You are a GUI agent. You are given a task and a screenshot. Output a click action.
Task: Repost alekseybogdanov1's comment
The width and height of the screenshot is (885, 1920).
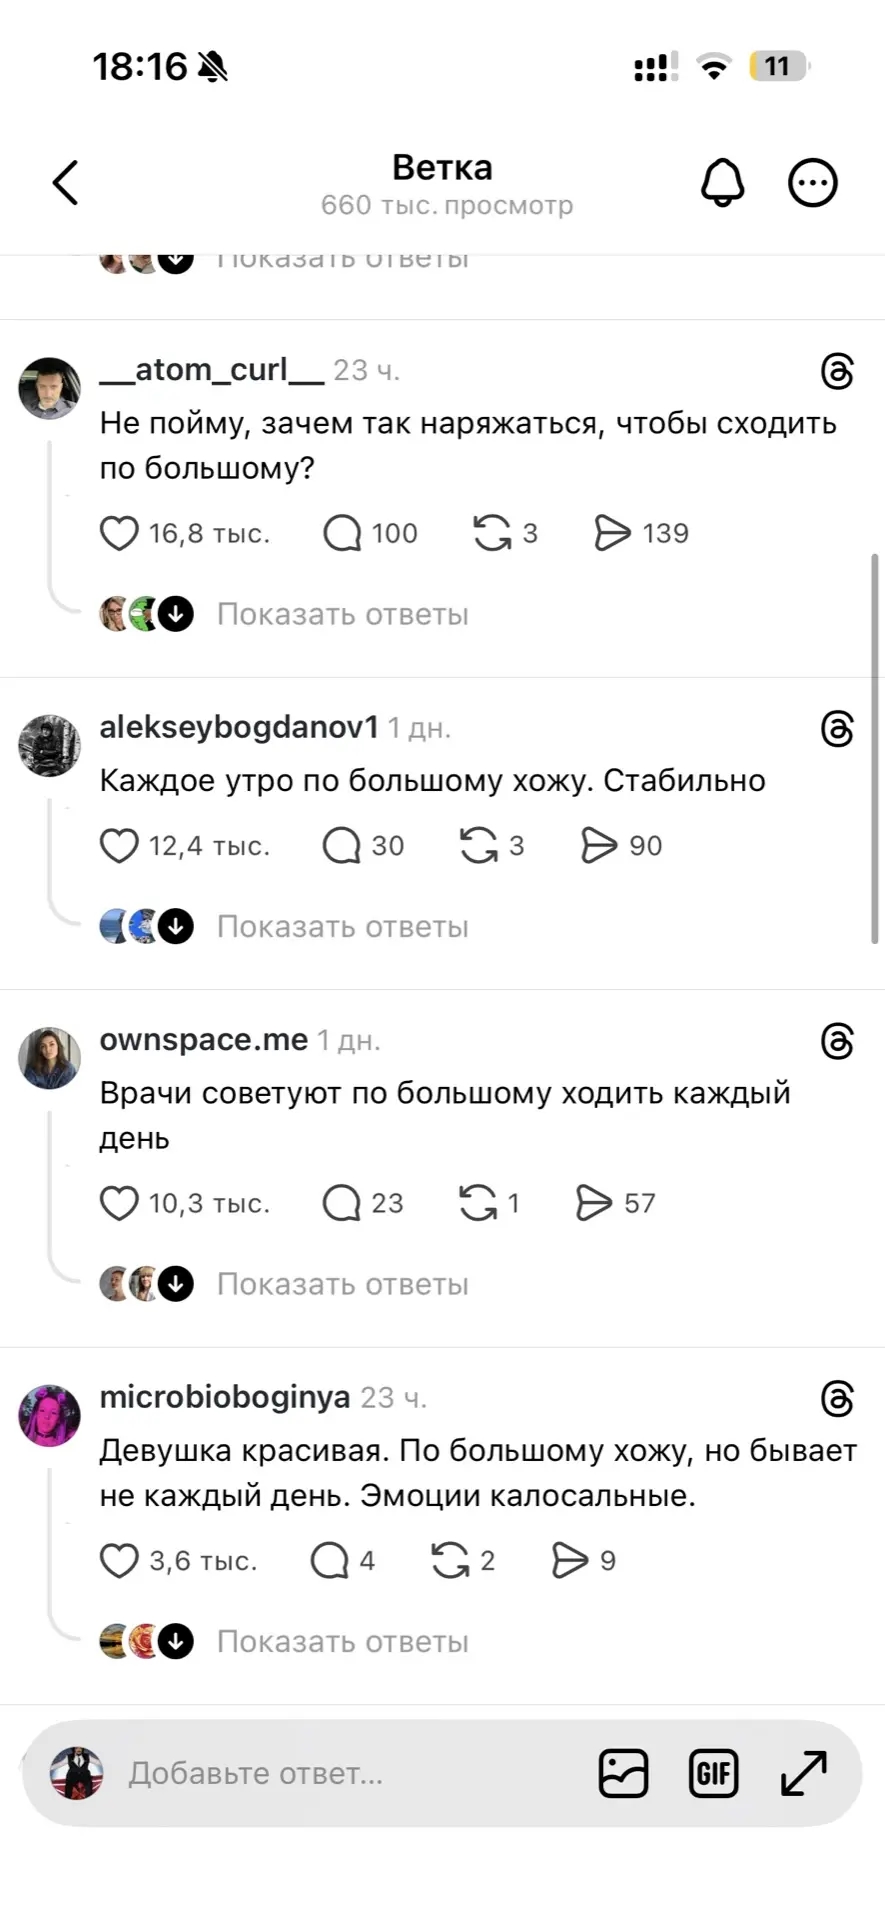(x=479, y=845)
